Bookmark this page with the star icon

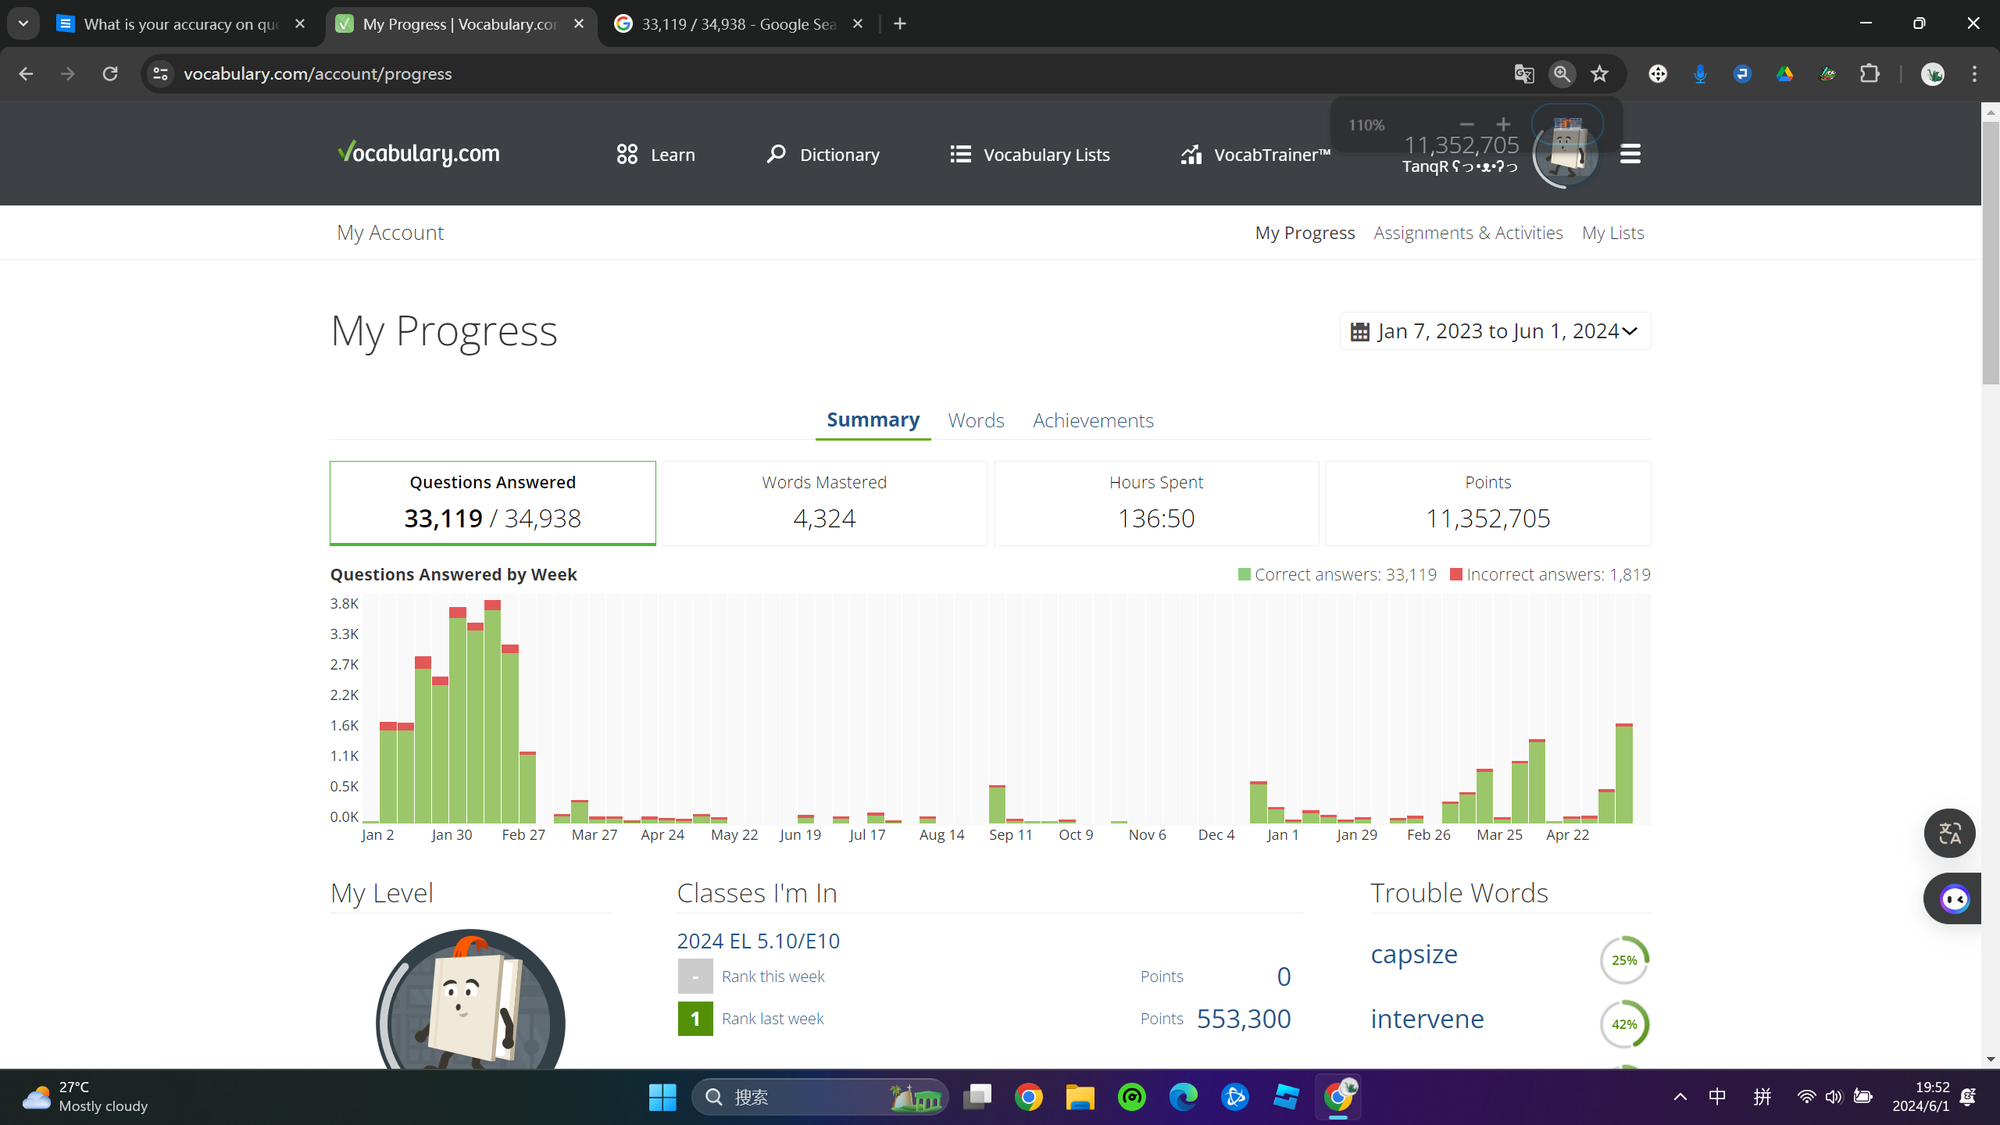(x=1600, y=74)
